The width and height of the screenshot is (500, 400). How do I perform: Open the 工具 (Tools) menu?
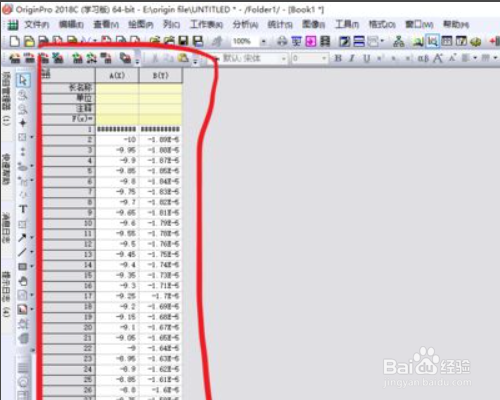click(x=347, y=24)
